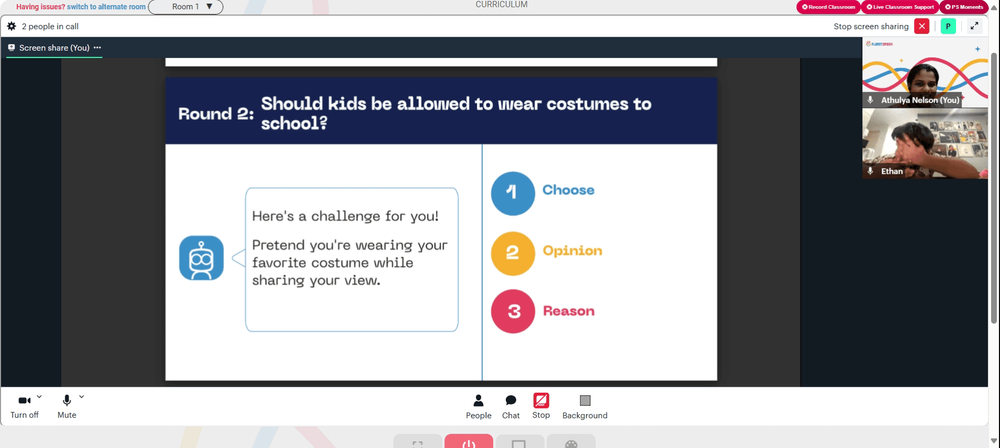
Task: Open the Room 1 dropdown
Action: 186,7
